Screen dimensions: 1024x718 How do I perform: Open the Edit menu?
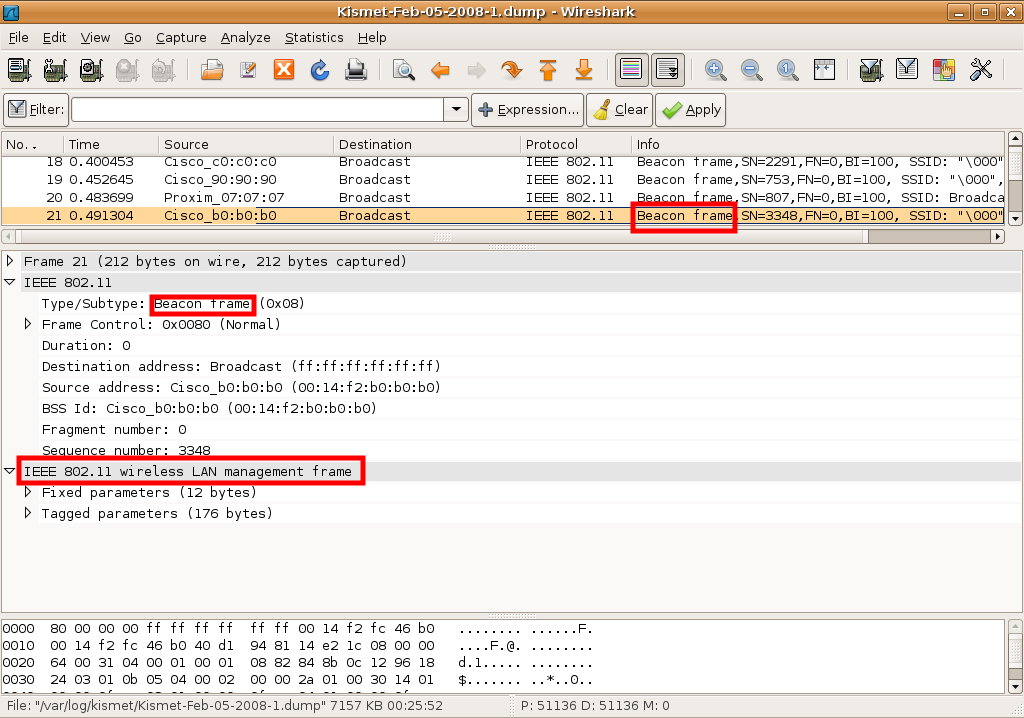pos(54,38)
